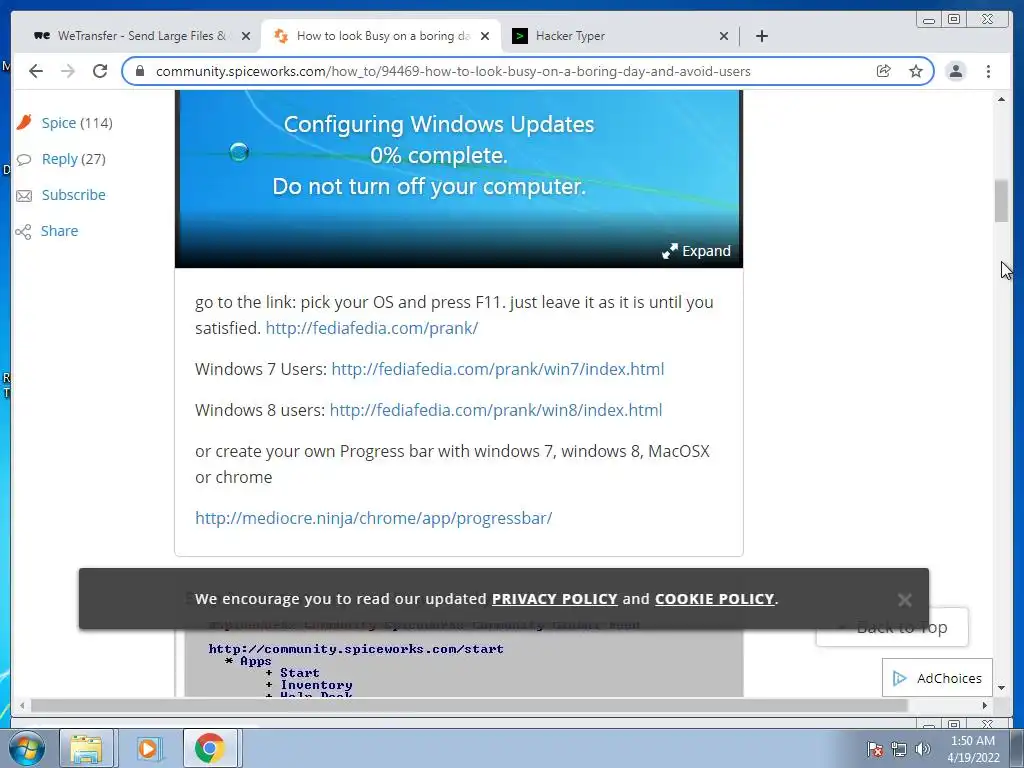View site security lock icon

click(140, 71)
